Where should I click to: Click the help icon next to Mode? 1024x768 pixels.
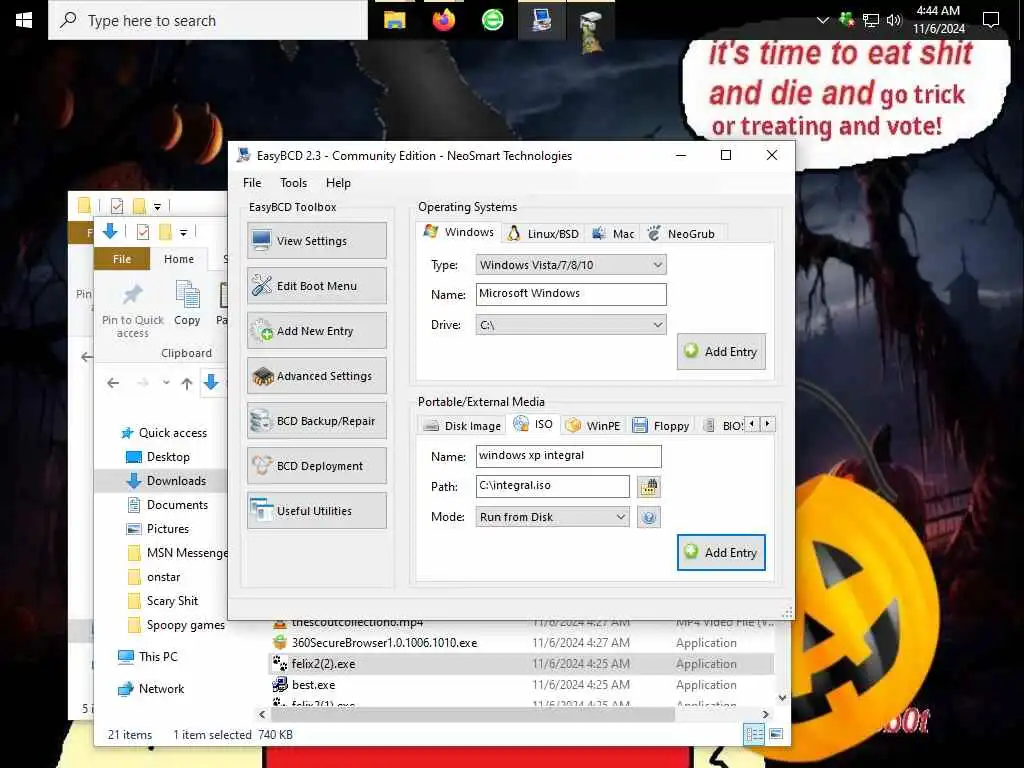(648, 517)
